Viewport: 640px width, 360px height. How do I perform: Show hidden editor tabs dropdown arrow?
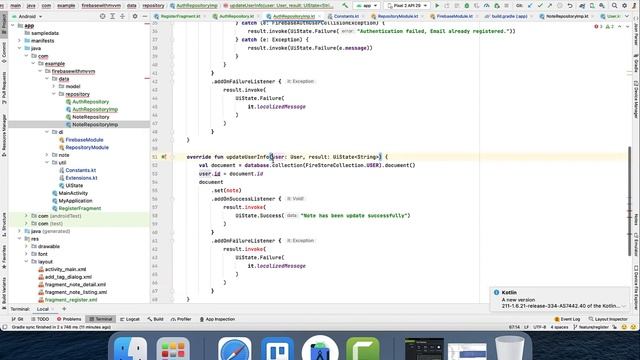click(627, 16)
